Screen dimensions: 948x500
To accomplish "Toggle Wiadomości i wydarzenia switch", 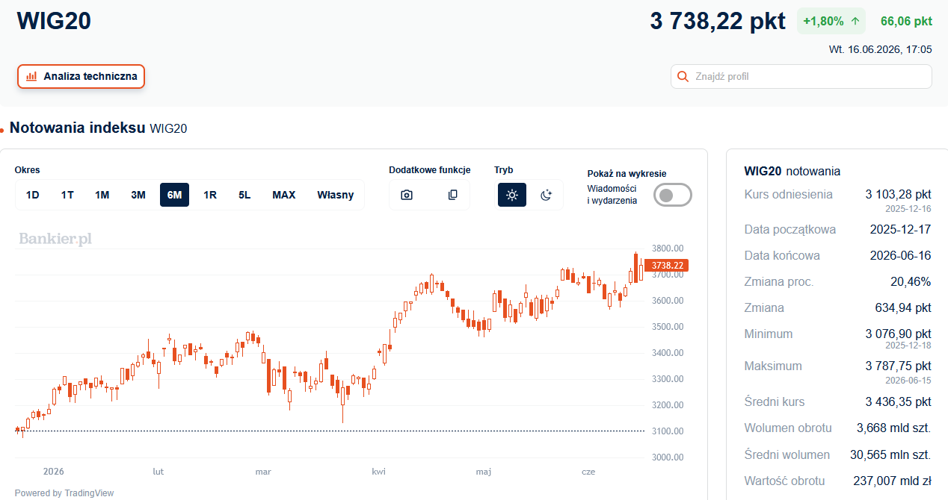I will click(x=672, y=195).
